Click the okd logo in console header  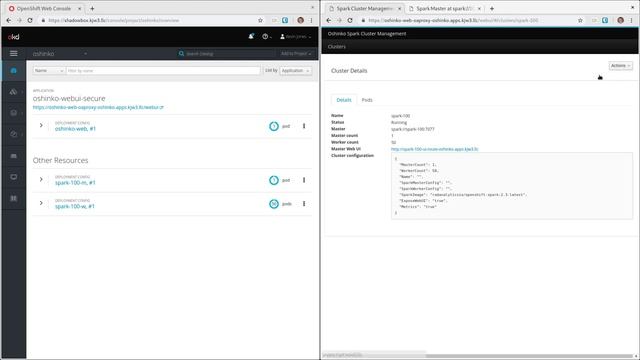point(13,37)
